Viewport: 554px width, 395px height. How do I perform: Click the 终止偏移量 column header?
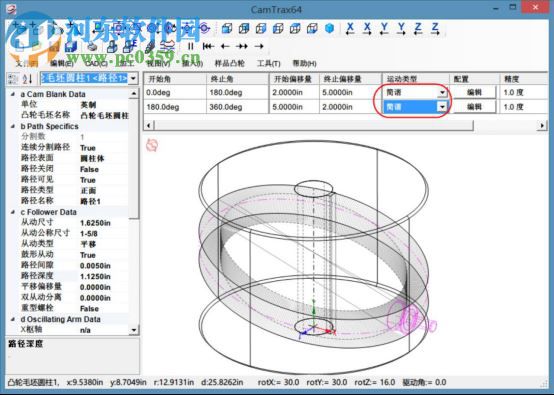click(x=350, y=79)
